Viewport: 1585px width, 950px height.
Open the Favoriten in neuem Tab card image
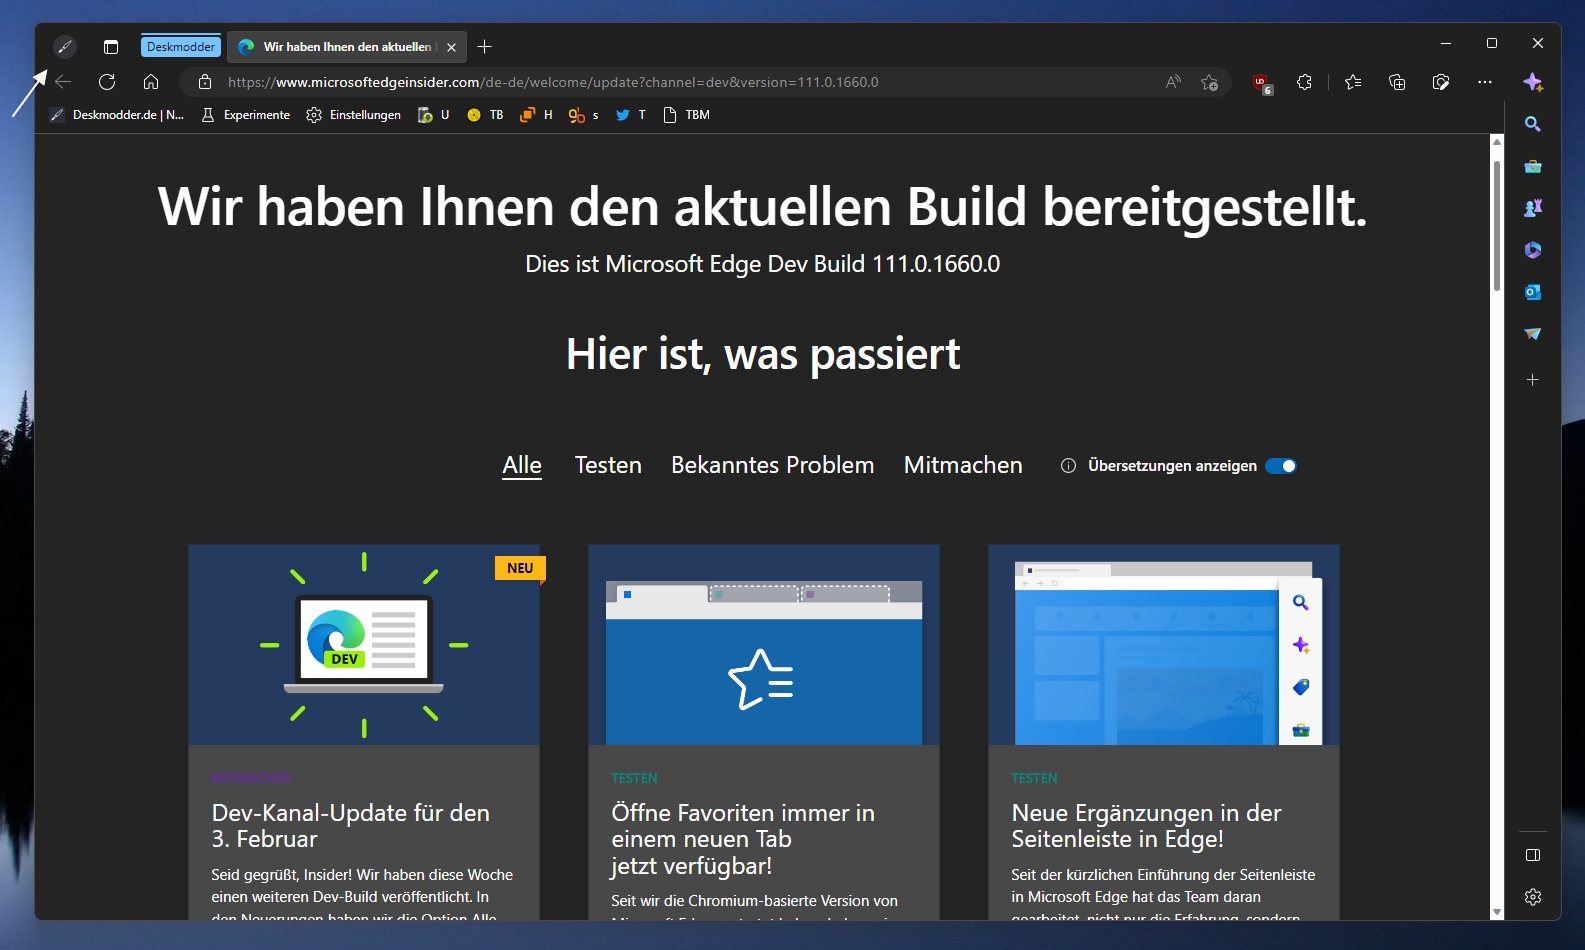click(x=764, y=645)
